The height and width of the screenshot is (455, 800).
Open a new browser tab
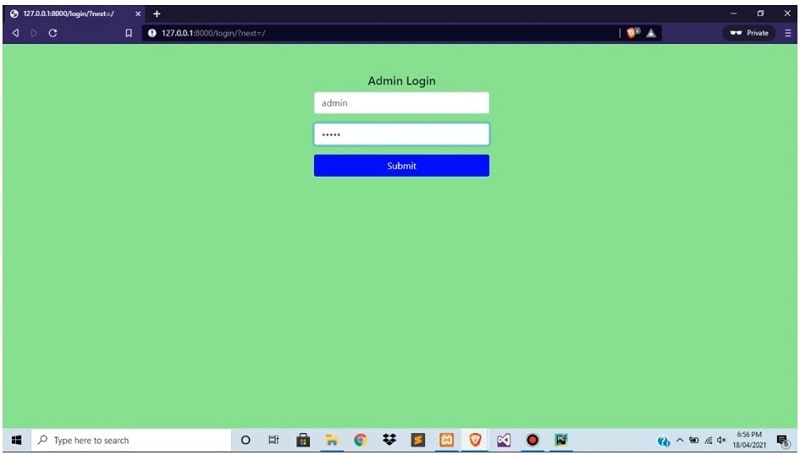pyautogui.click(x=157, y=13)
